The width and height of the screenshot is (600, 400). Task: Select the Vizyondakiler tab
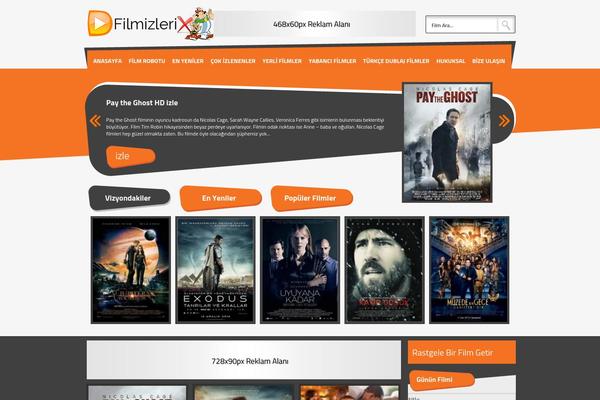coord(129,198)
